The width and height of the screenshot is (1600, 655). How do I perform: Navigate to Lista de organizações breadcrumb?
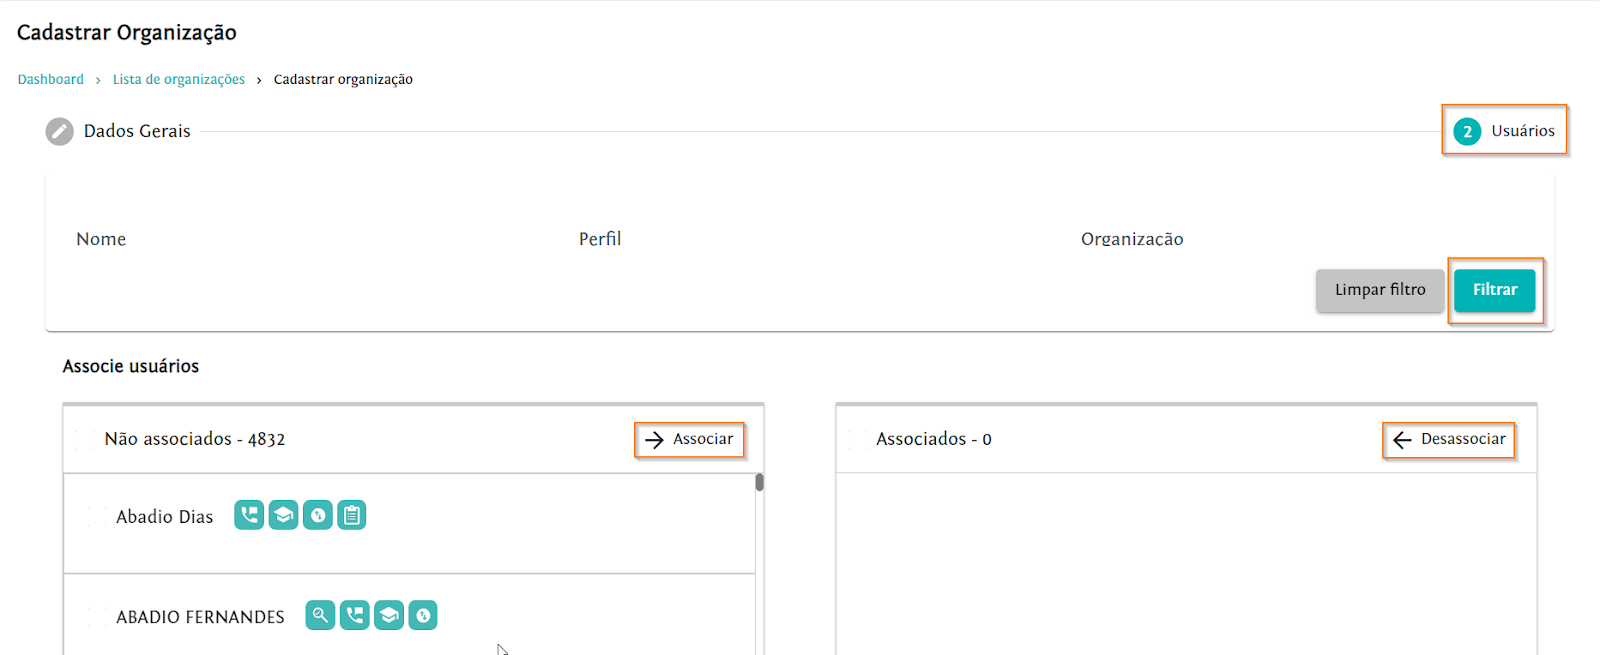pos(178,80)
